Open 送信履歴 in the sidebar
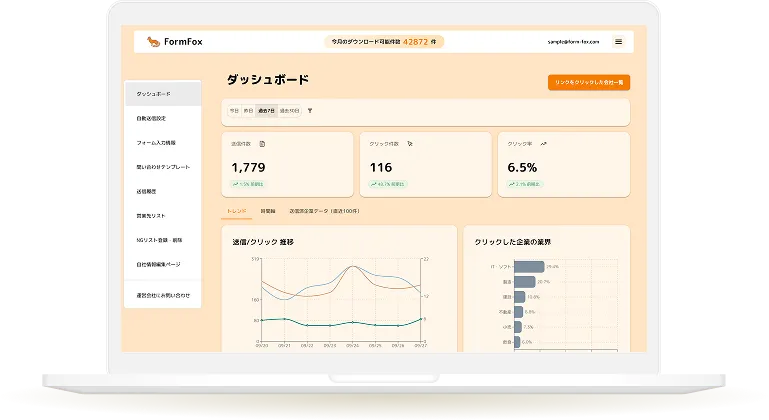The image size is (769, 420). pos(163,191)
